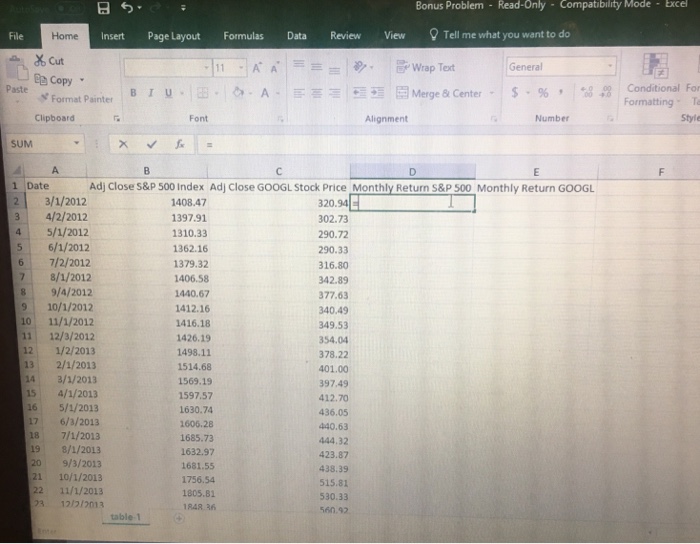Toggle Italic formatting

[x=151, y=93]
